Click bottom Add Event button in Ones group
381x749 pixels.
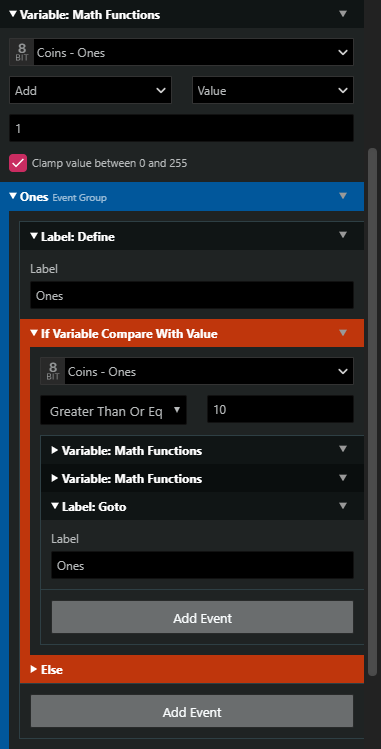(192, 712)
